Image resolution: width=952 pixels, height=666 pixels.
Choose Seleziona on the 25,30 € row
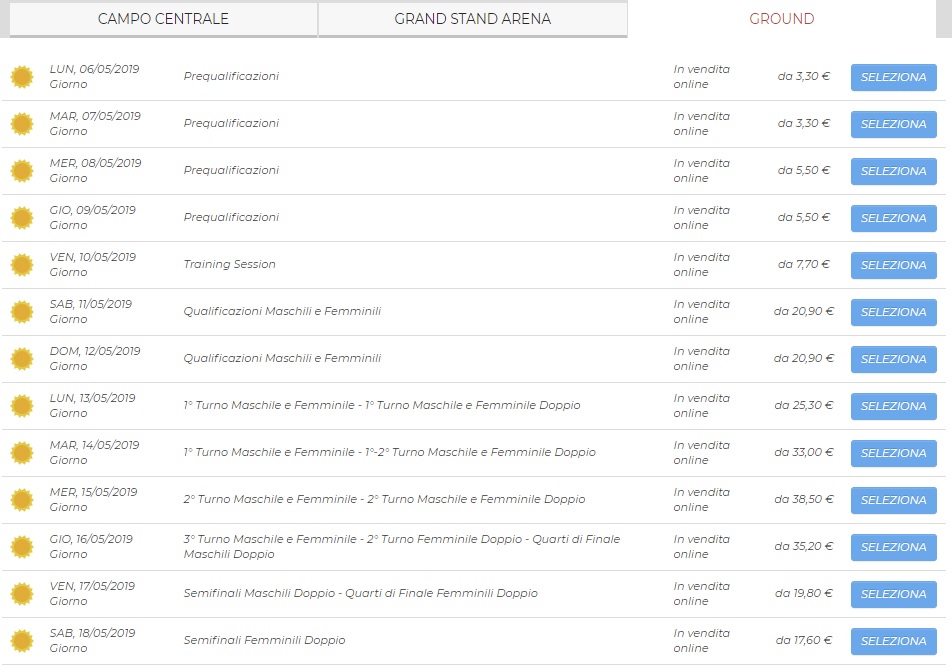(x=893, y=406)
